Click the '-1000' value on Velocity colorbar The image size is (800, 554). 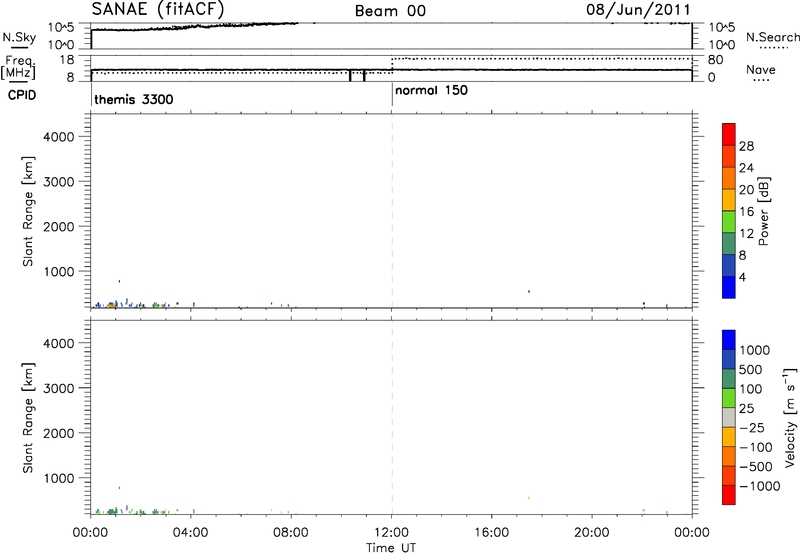pos(759,486)
